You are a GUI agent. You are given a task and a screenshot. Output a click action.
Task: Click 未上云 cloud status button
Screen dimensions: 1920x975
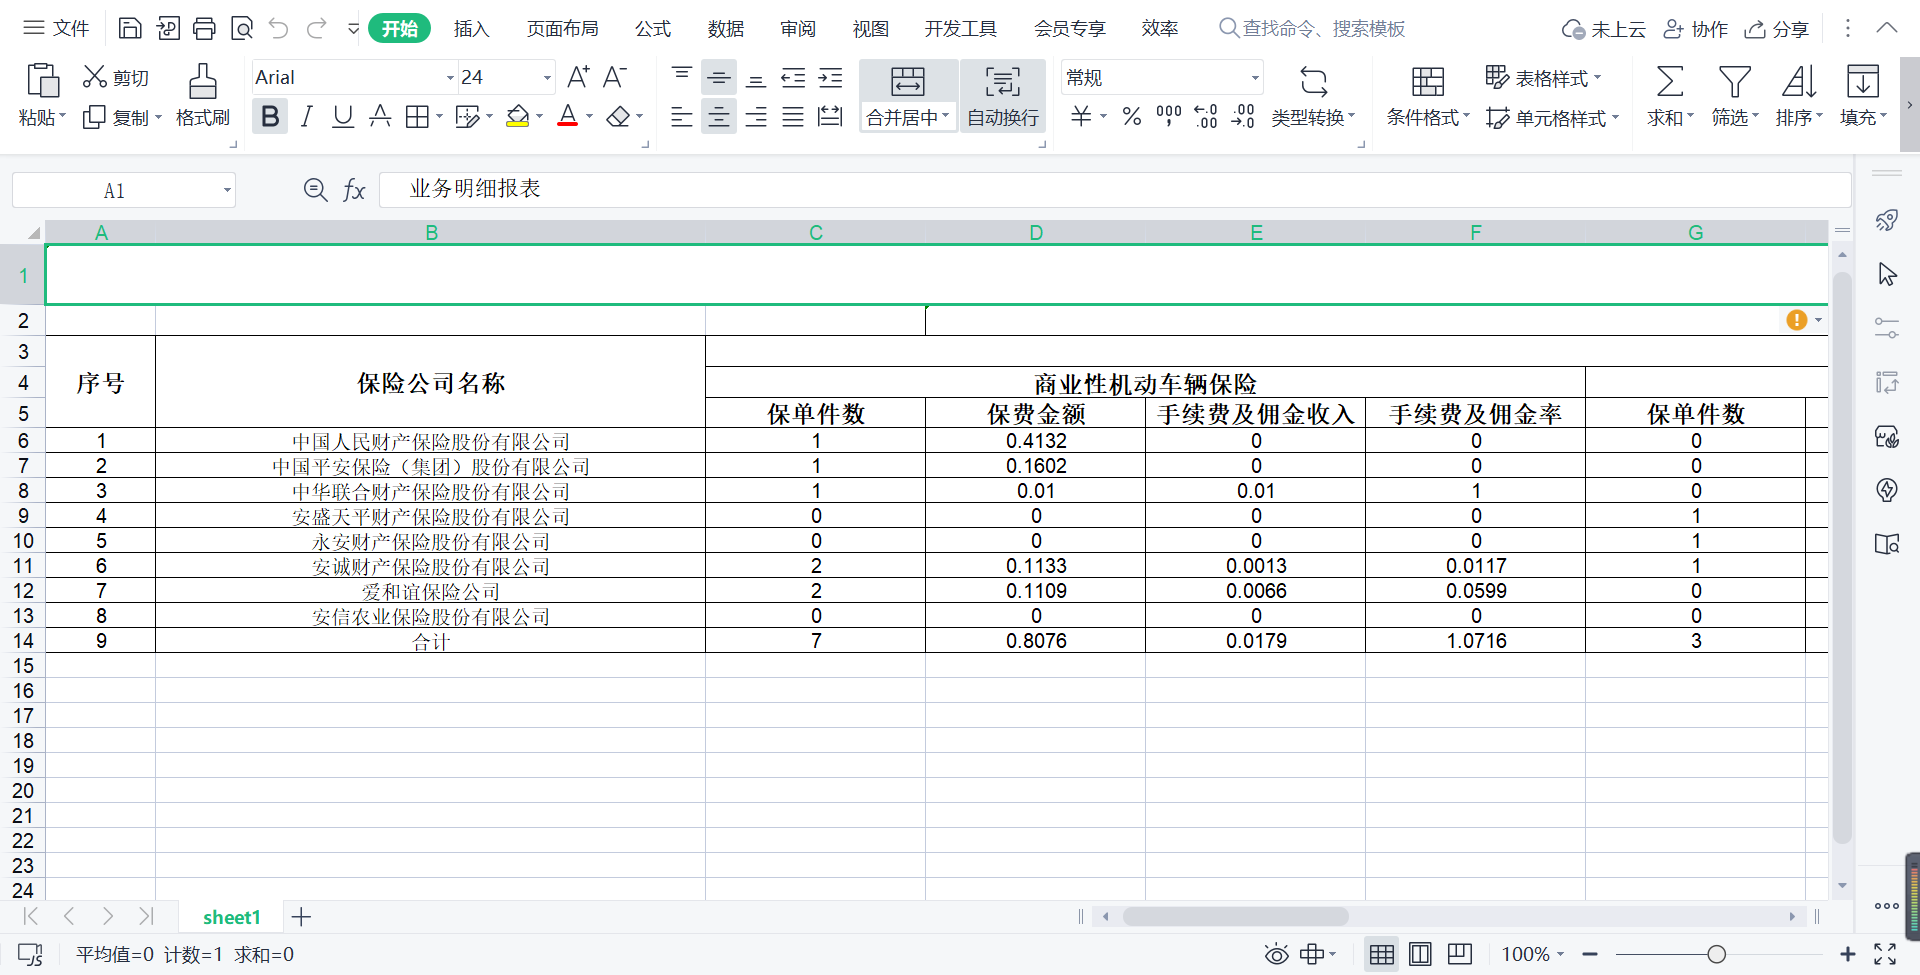point(1604,29)
